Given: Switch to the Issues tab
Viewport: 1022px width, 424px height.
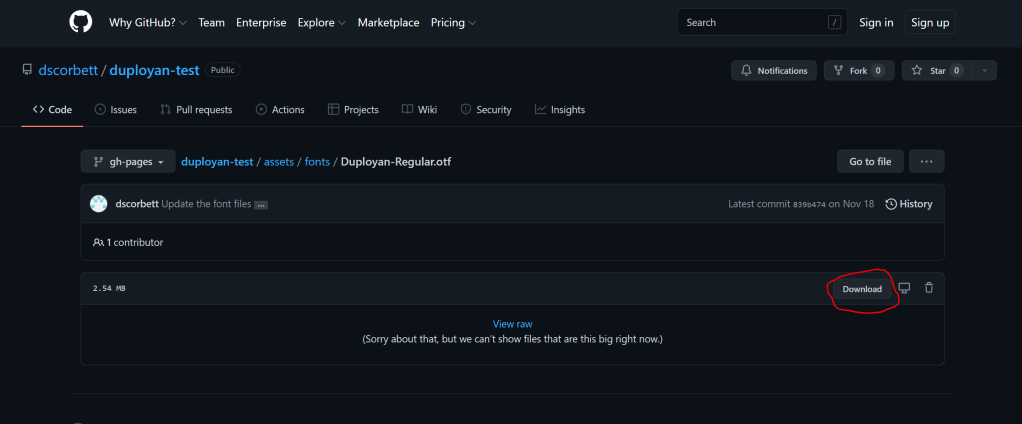Looking at the screenshot, I should pyautogui.click(x=115, y=110).
